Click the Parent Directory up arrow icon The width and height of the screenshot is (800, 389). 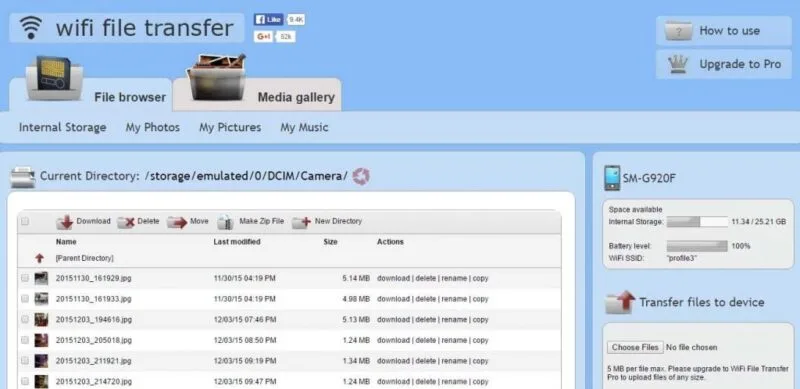click(40, 258)
